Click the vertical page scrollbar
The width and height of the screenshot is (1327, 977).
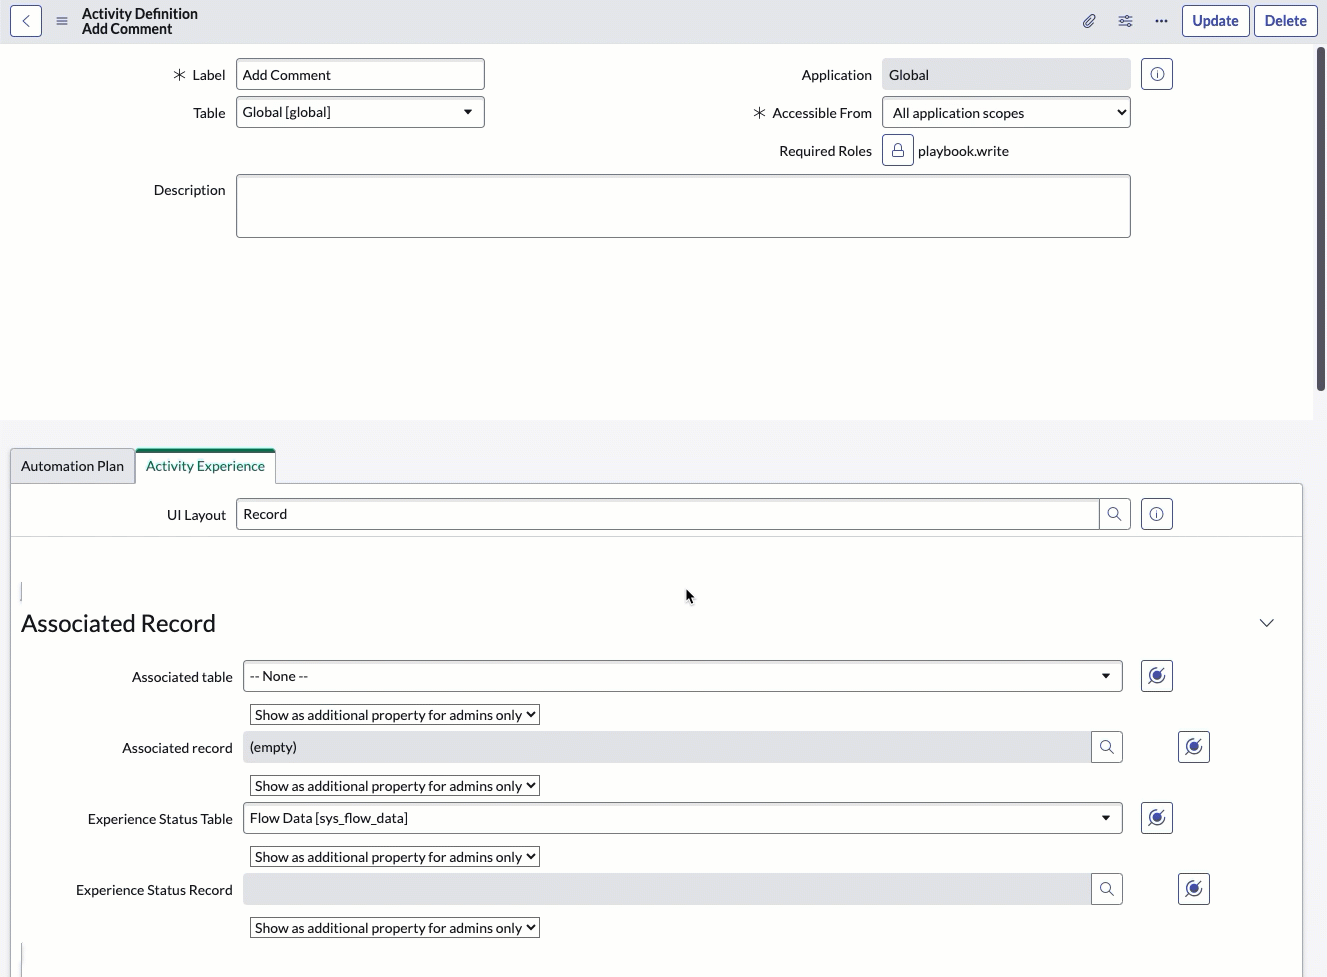(1321, 218)
